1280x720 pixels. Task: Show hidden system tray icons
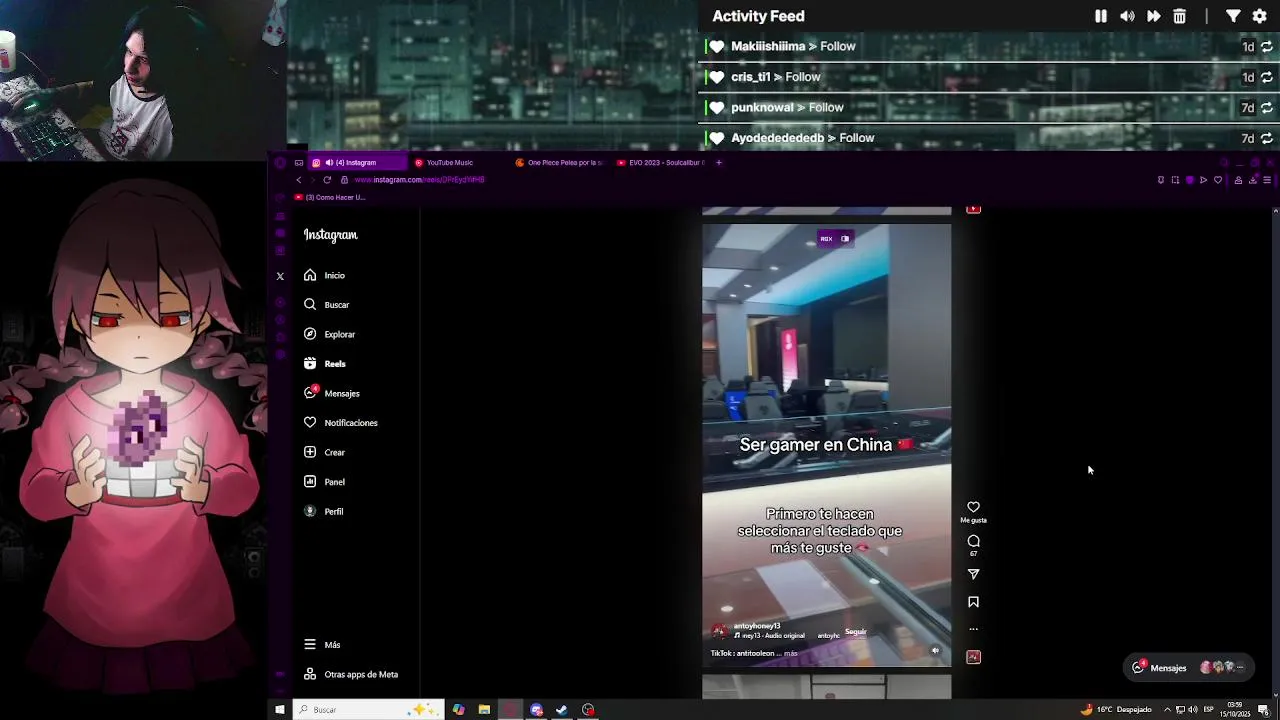coord(1166,710)
